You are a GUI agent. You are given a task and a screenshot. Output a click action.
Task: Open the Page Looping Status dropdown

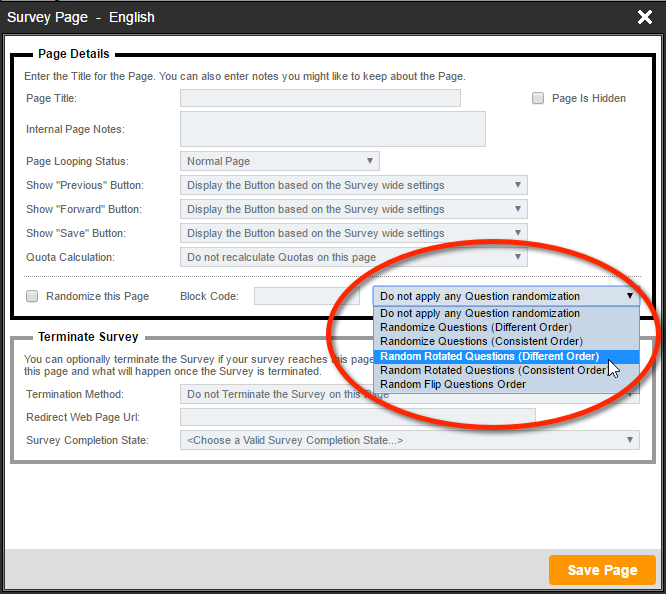[279, 161]
